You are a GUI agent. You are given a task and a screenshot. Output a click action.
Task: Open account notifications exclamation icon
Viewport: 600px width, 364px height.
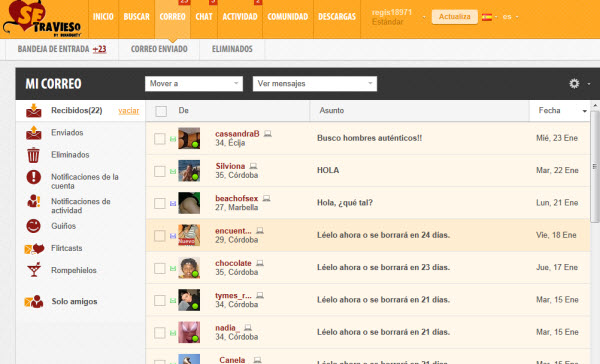click(x=34, y=177)
